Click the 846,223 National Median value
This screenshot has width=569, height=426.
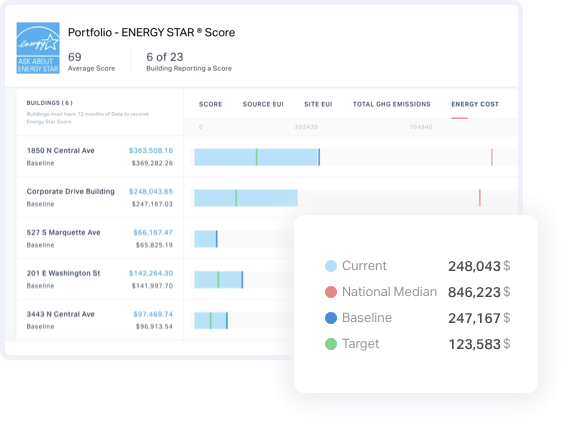[x=474, y=292]
